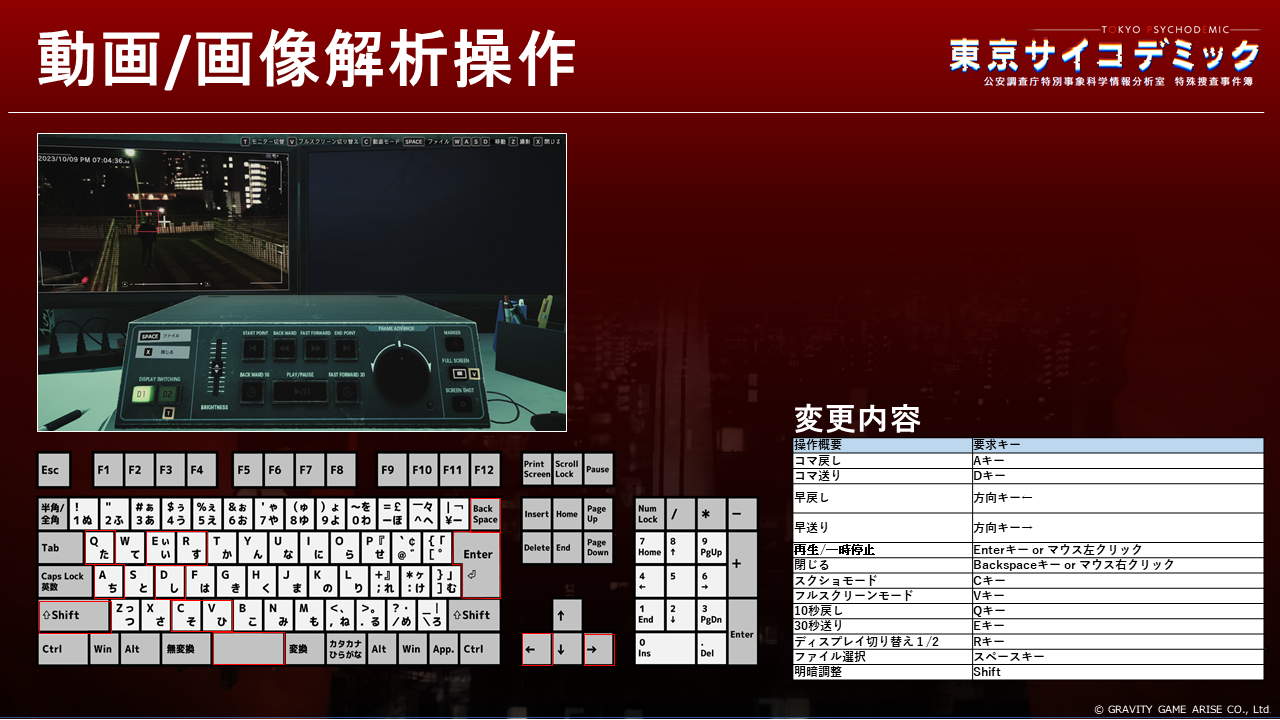Click the 操作概要 table header
The image size is (1280, 720).
click(882, 445)
